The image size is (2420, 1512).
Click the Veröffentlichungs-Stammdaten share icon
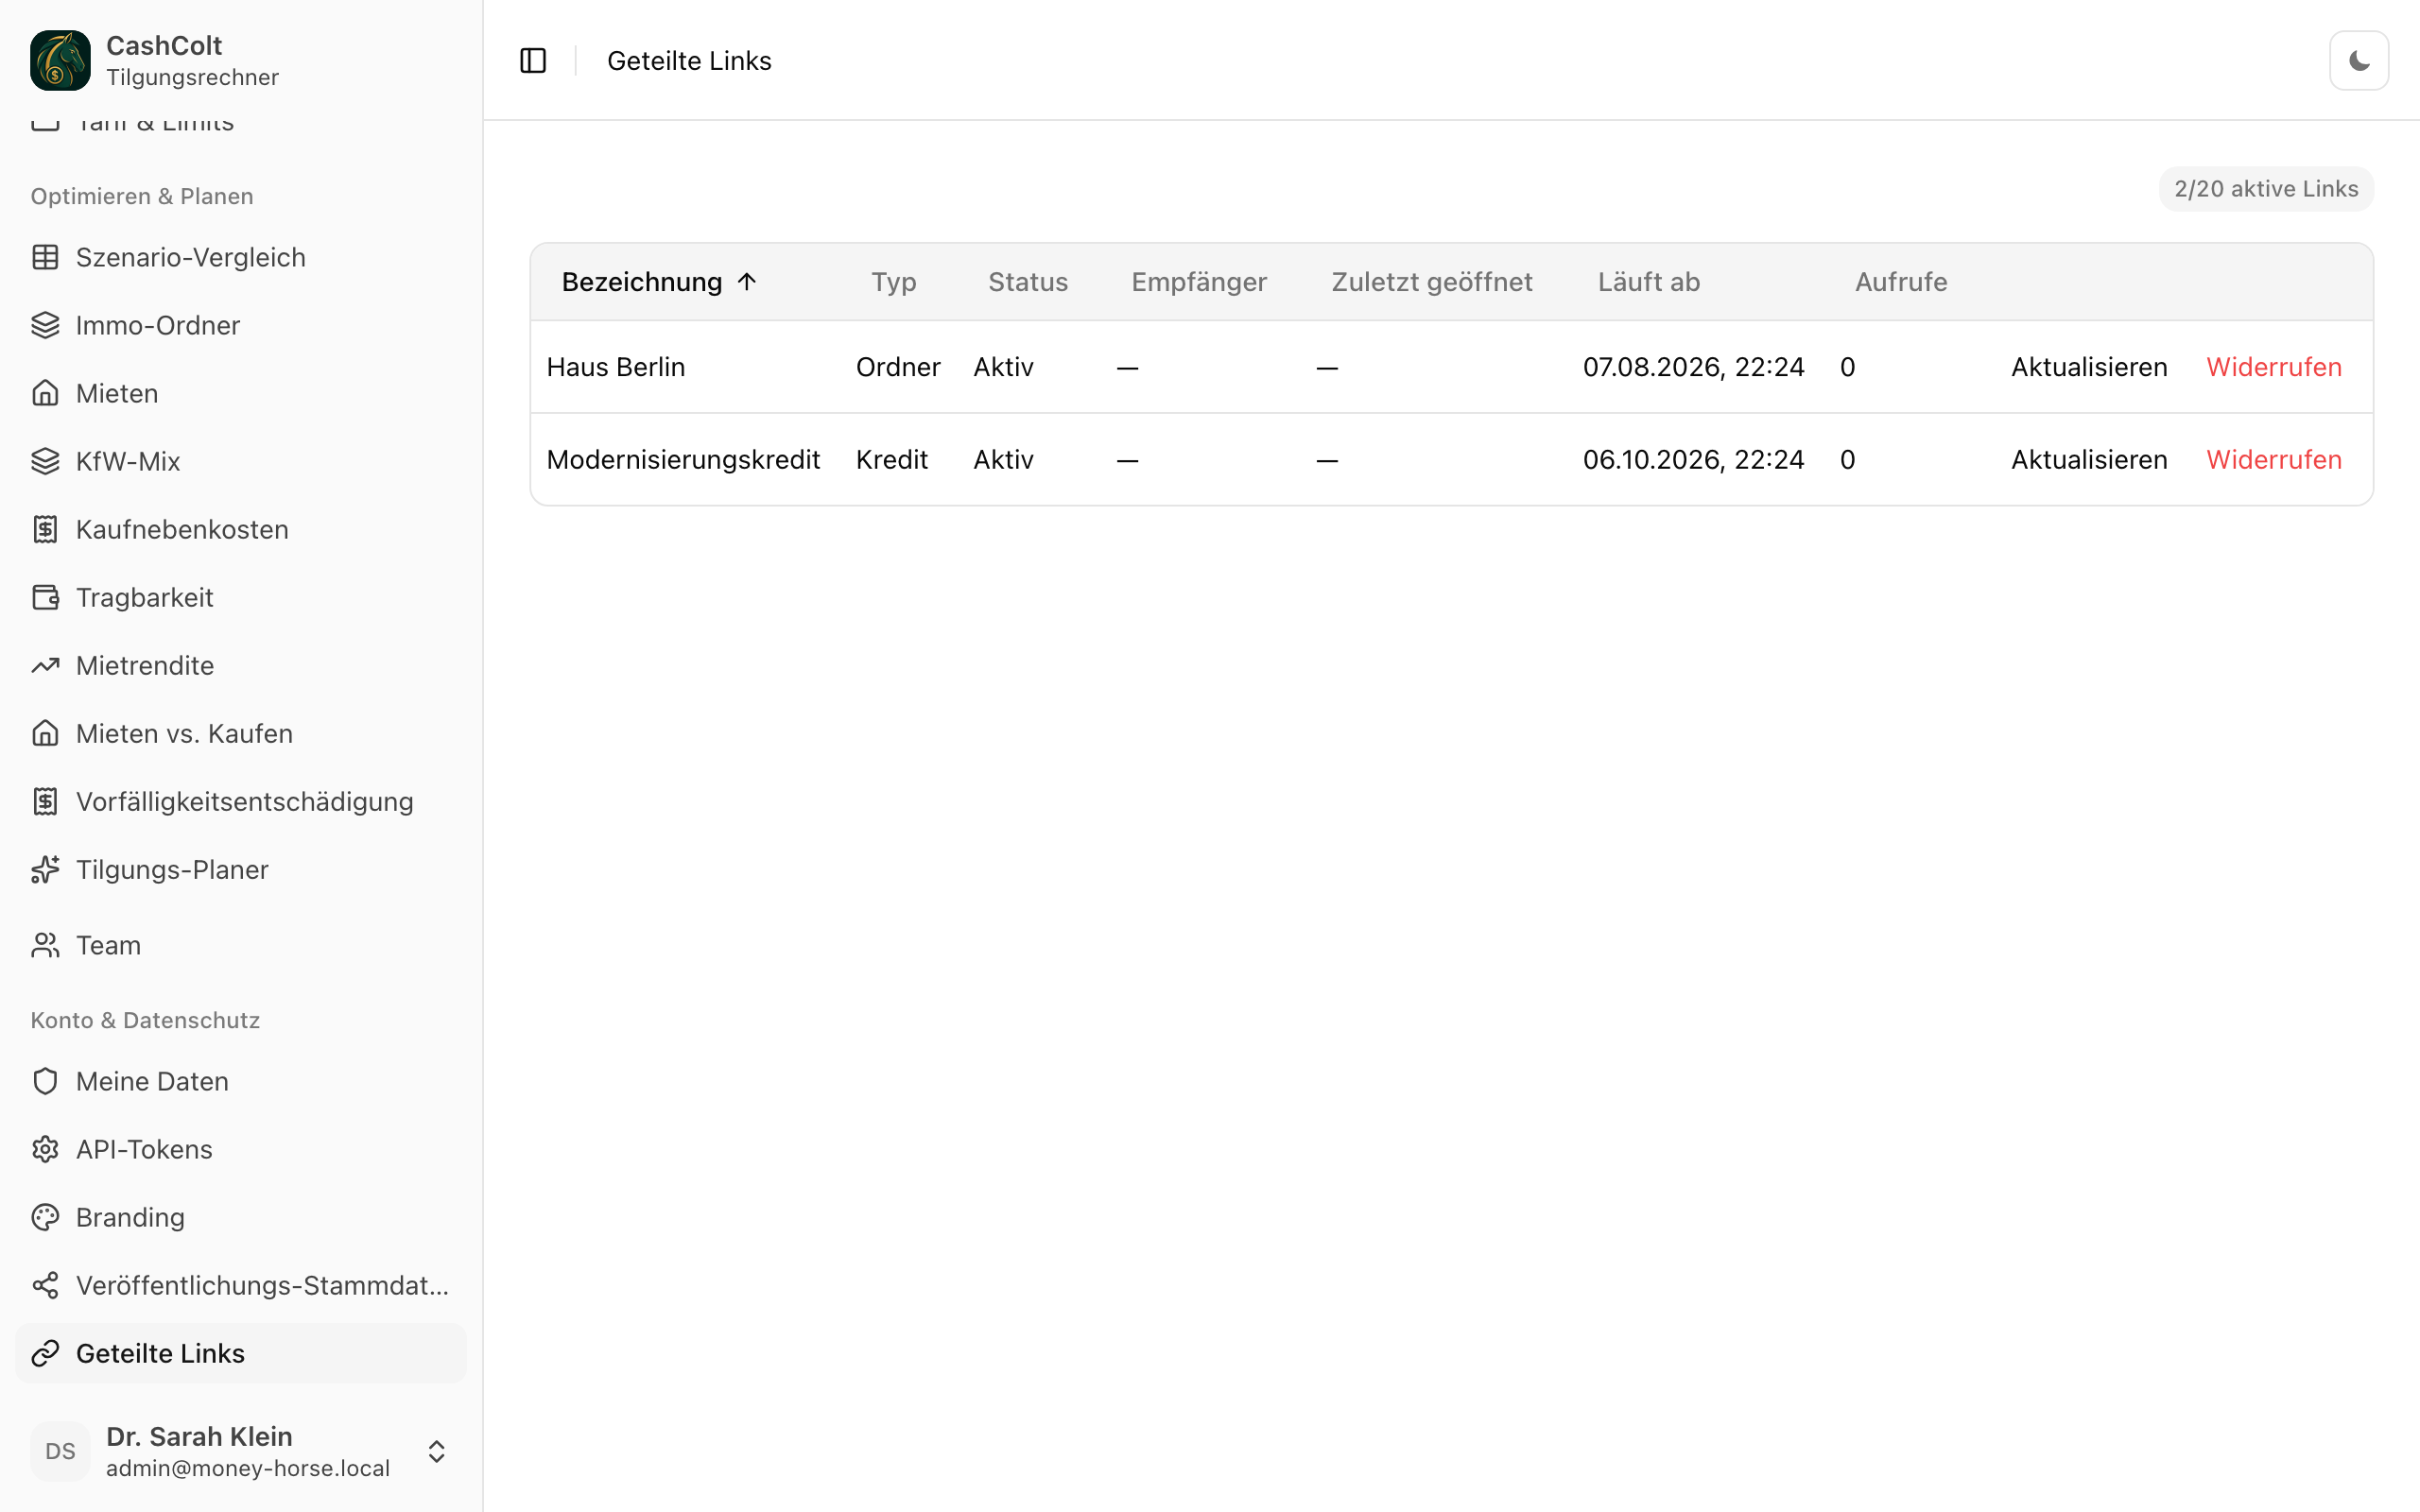pyautogui.click(x=45, y=1285)
